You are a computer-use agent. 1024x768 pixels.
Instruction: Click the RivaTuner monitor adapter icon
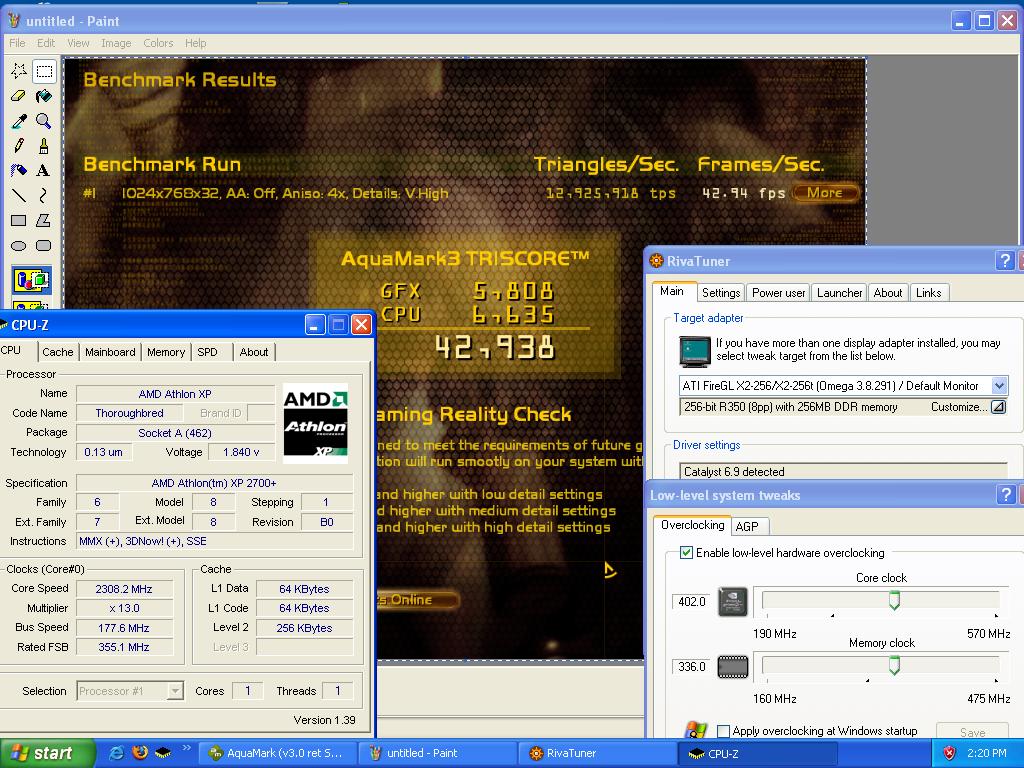pos(694,351)
